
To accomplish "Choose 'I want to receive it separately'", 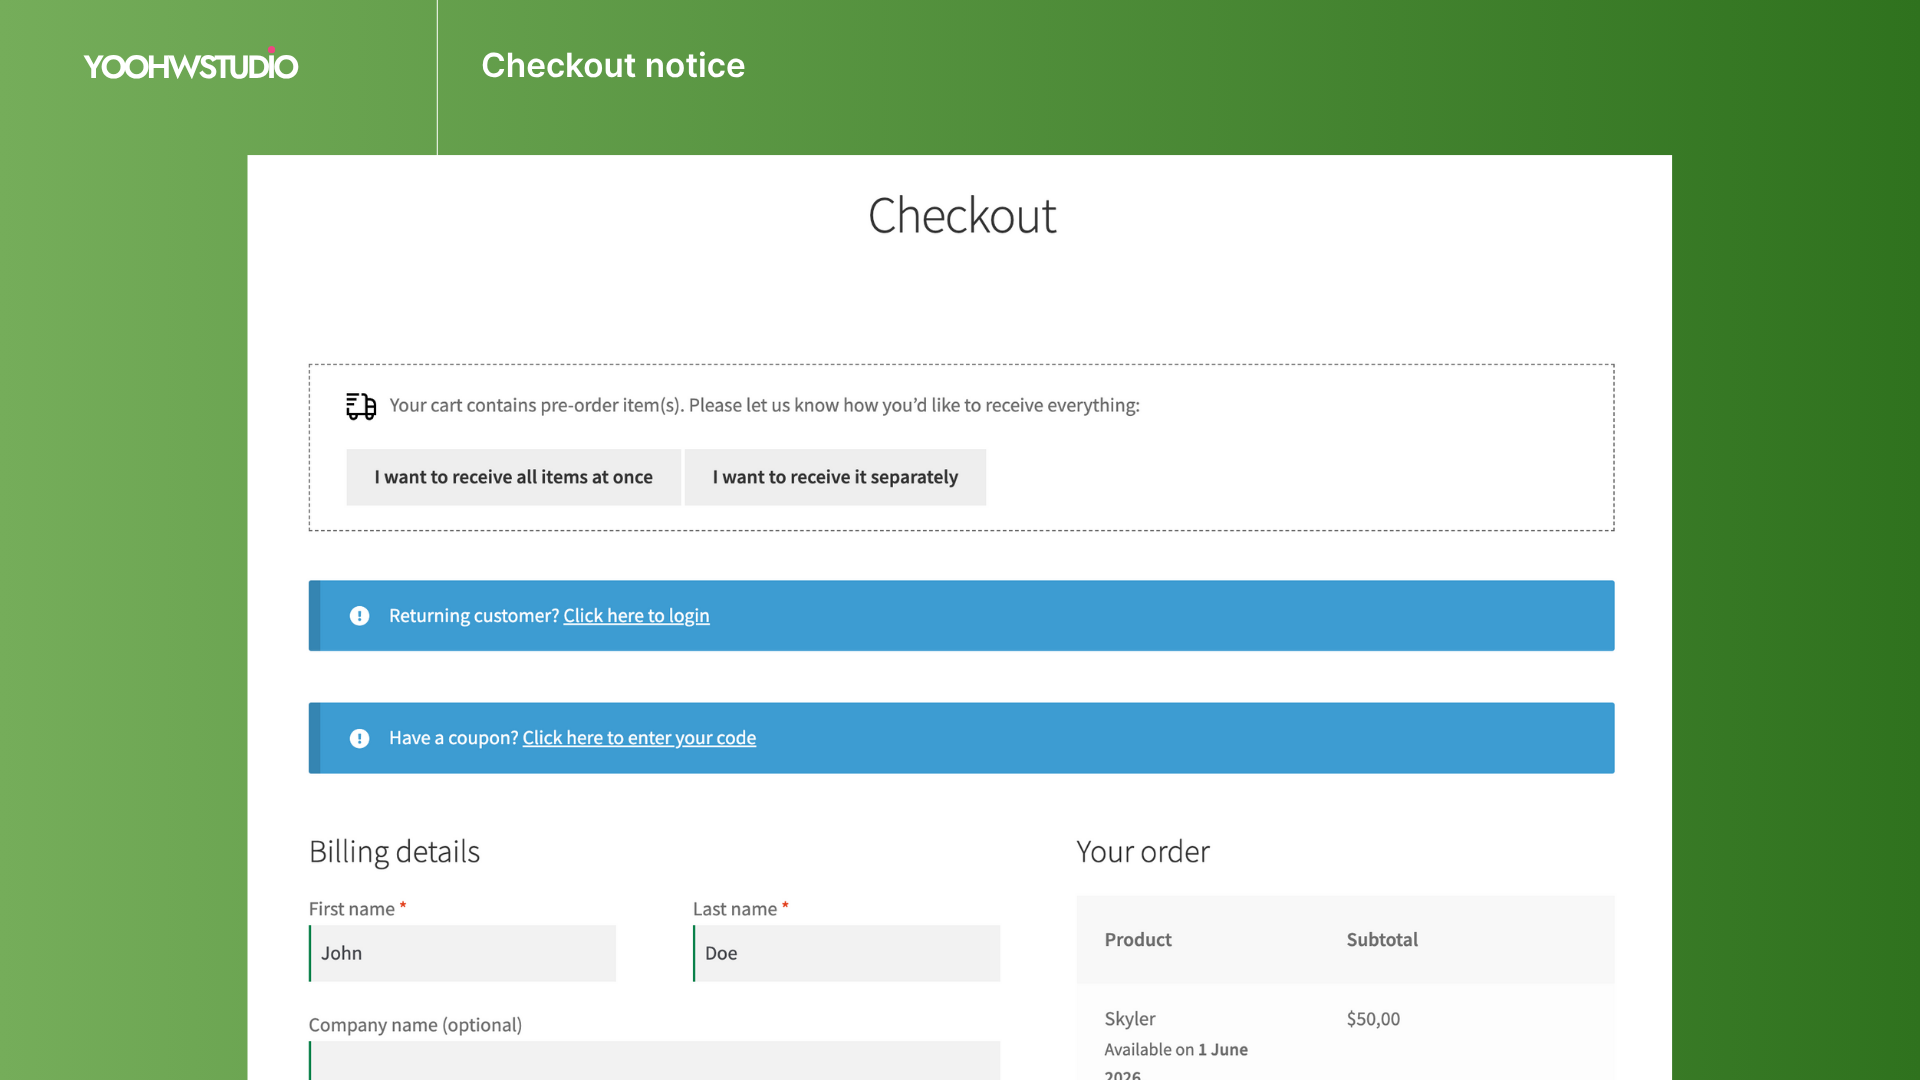I will (x=835, y=477).
